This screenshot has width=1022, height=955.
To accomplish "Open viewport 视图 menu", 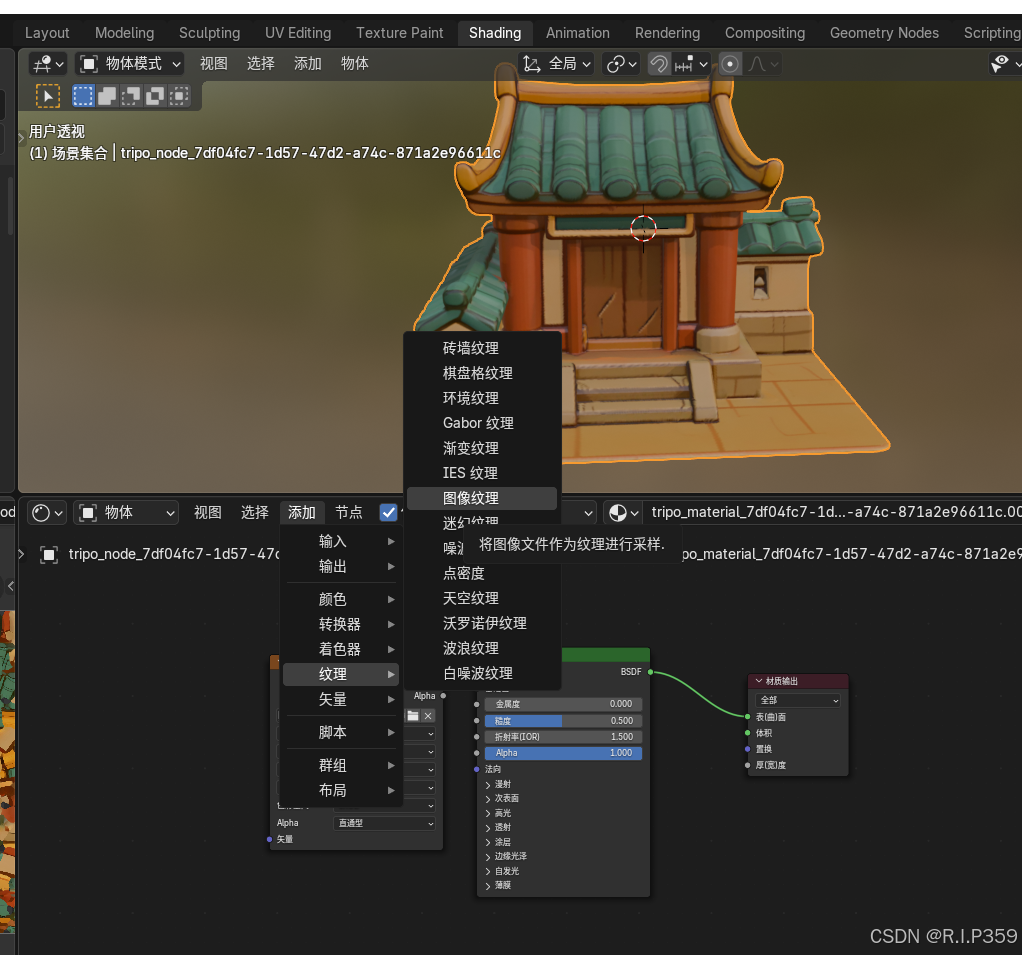I will point(214,64).
